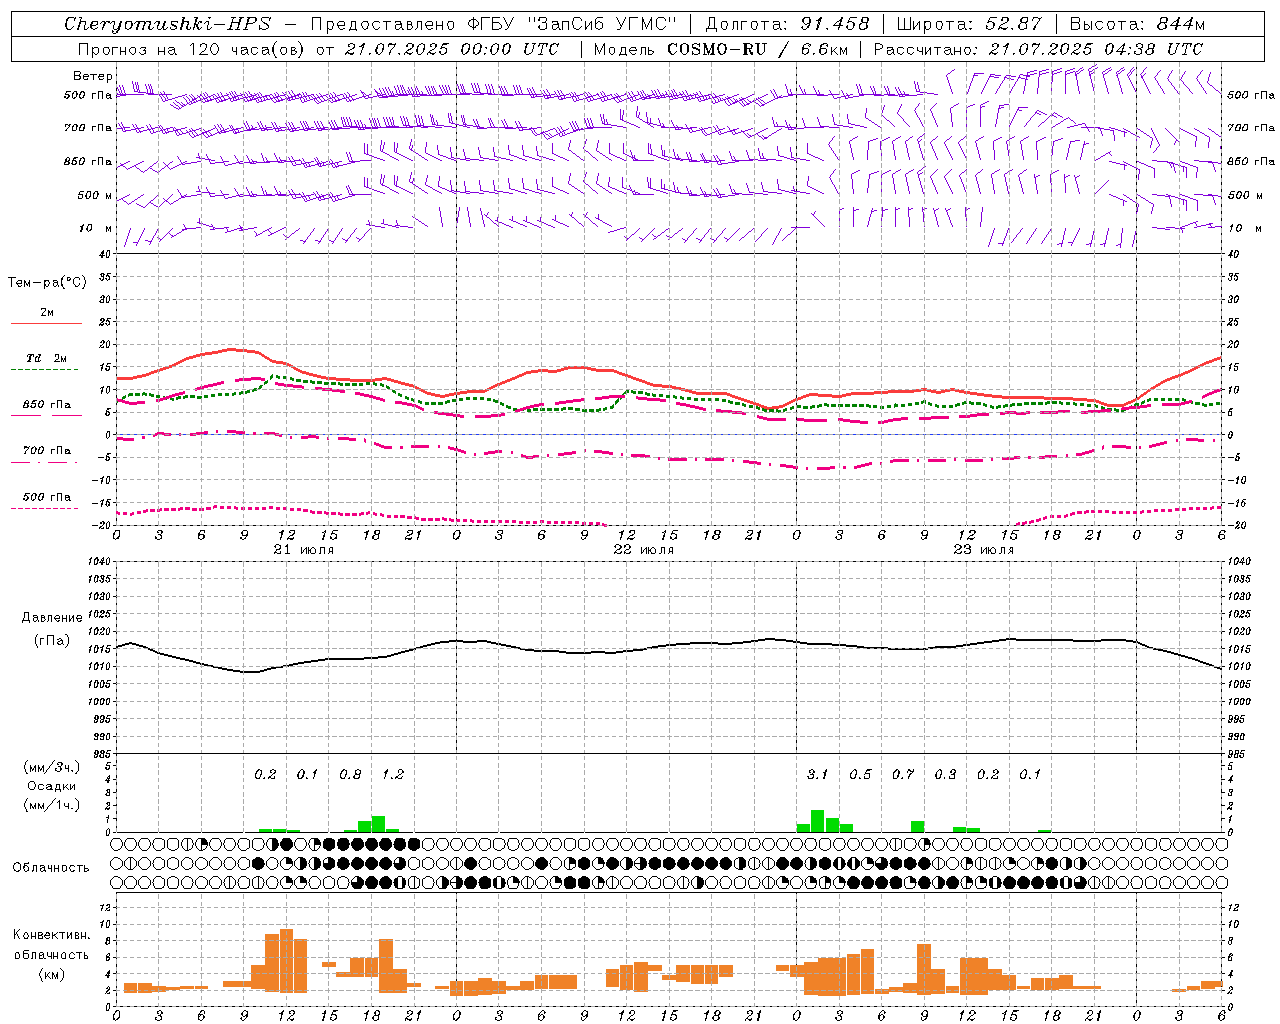
Task: Click the station name Cheryomushki-HPS in header
Action: (x=167, y=24)
